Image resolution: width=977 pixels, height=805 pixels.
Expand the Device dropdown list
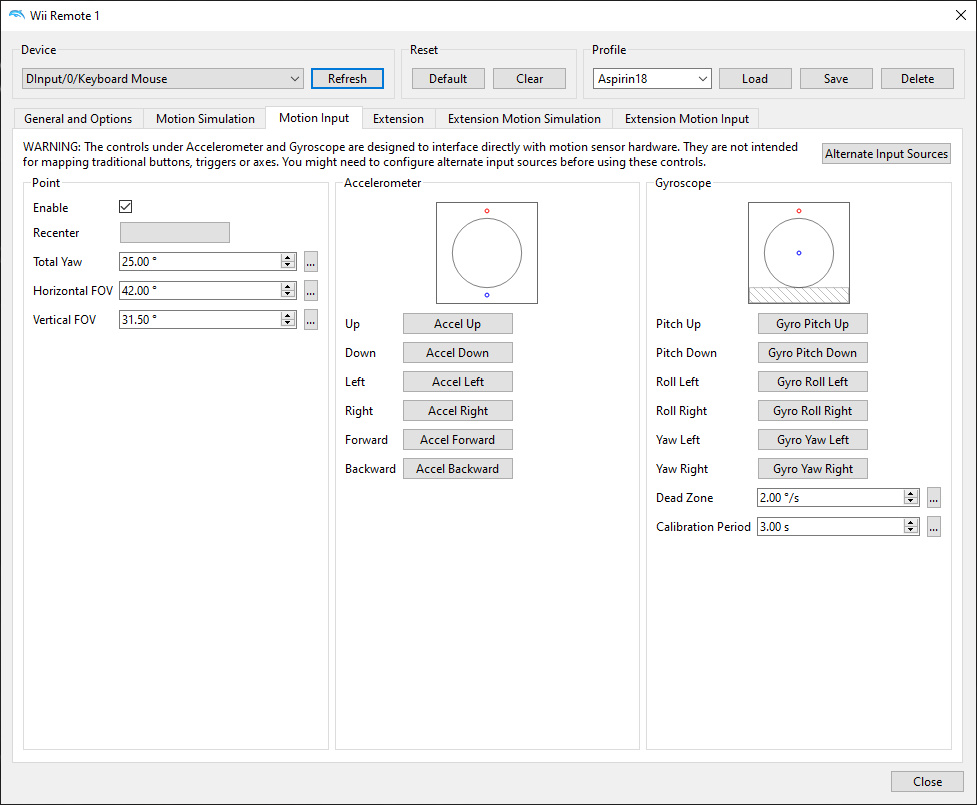(x=295, y=79)
